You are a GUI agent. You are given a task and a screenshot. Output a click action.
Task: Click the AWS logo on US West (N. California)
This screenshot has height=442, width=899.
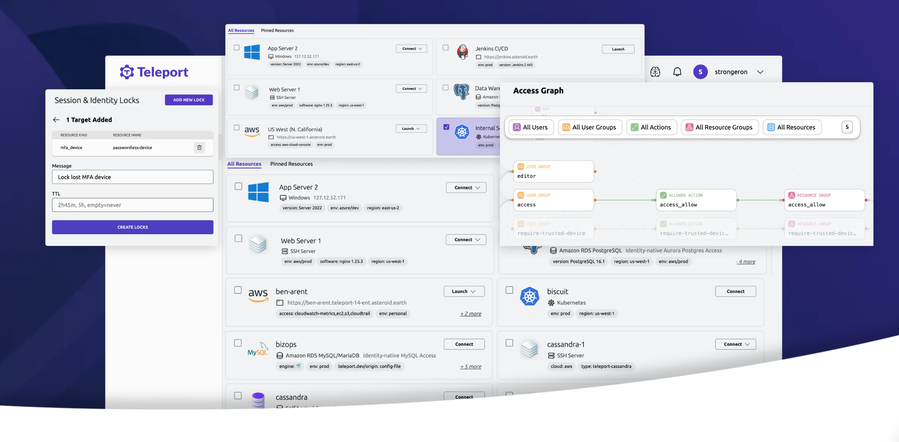click(x=252, y=131)
